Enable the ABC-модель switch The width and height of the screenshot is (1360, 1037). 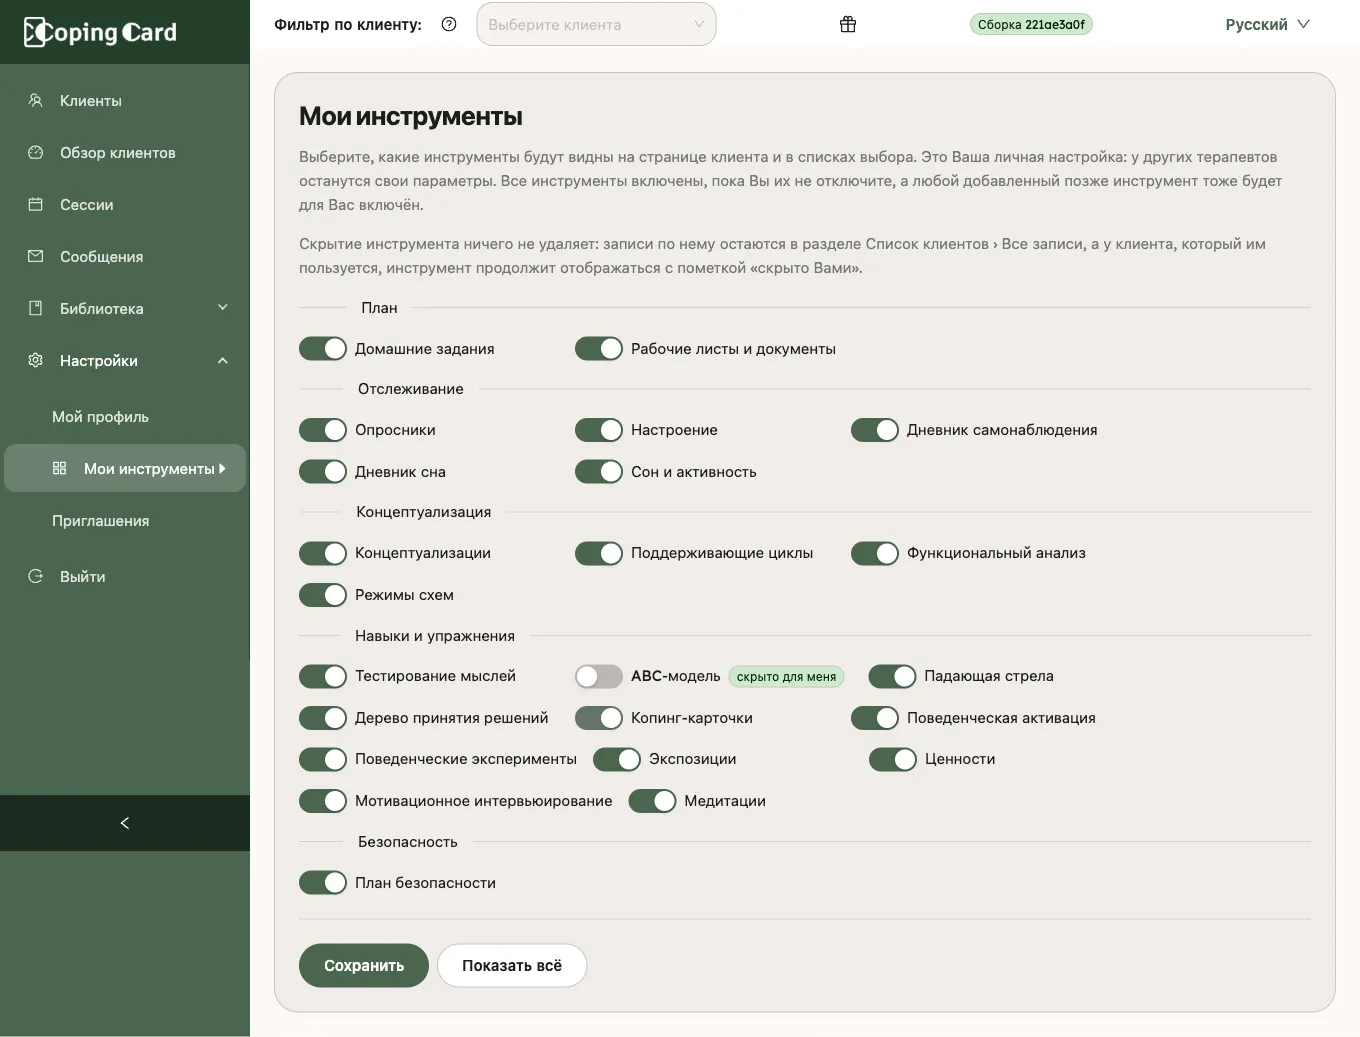pos(599,676)
